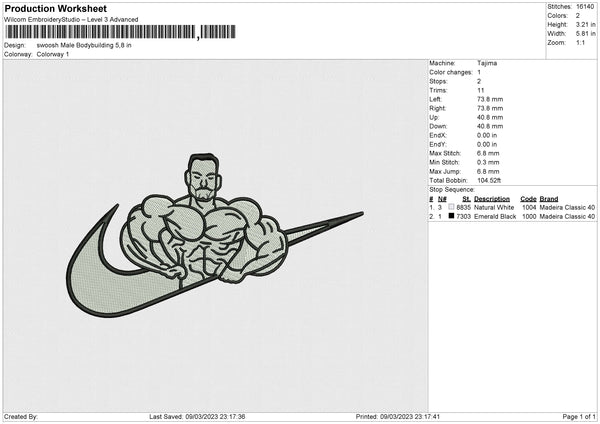Click thread number 8835

click(463, 207)
